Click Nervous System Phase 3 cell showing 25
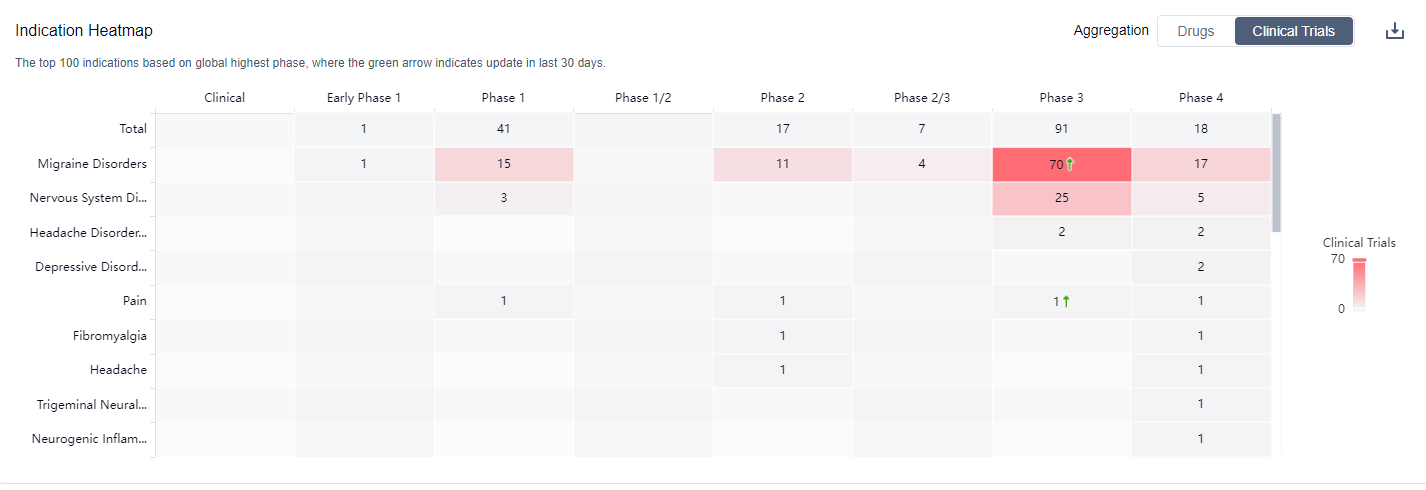Image resolution: width=1426 pixels, height=490 pixels. [1061, 198]
